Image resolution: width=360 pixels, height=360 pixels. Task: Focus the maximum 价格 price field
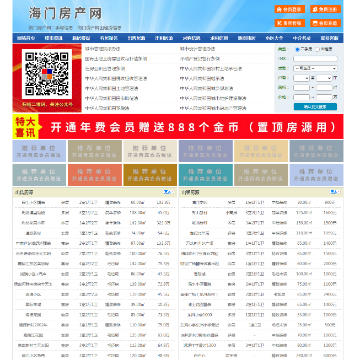pyautogui.click(x=324, y=97)
